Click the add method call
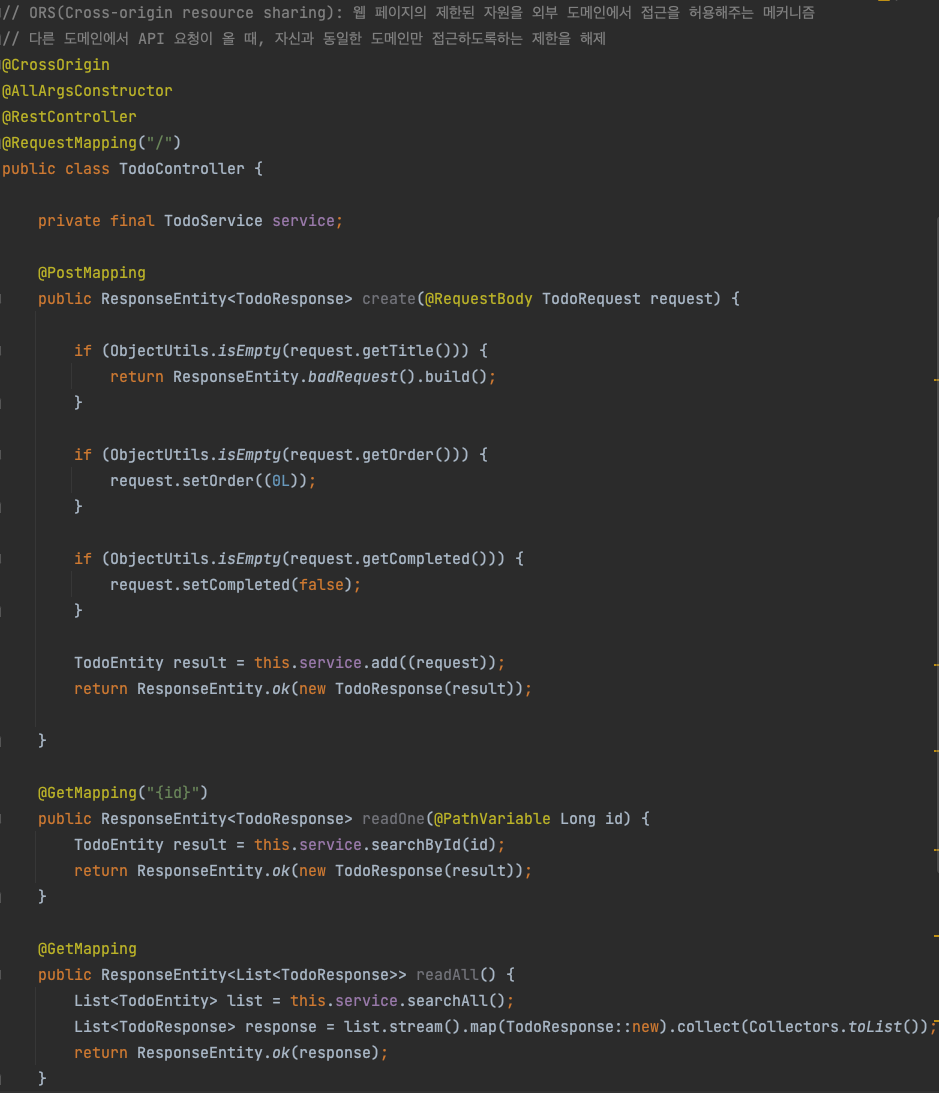 pyautogui.click(x=384, y=663)
